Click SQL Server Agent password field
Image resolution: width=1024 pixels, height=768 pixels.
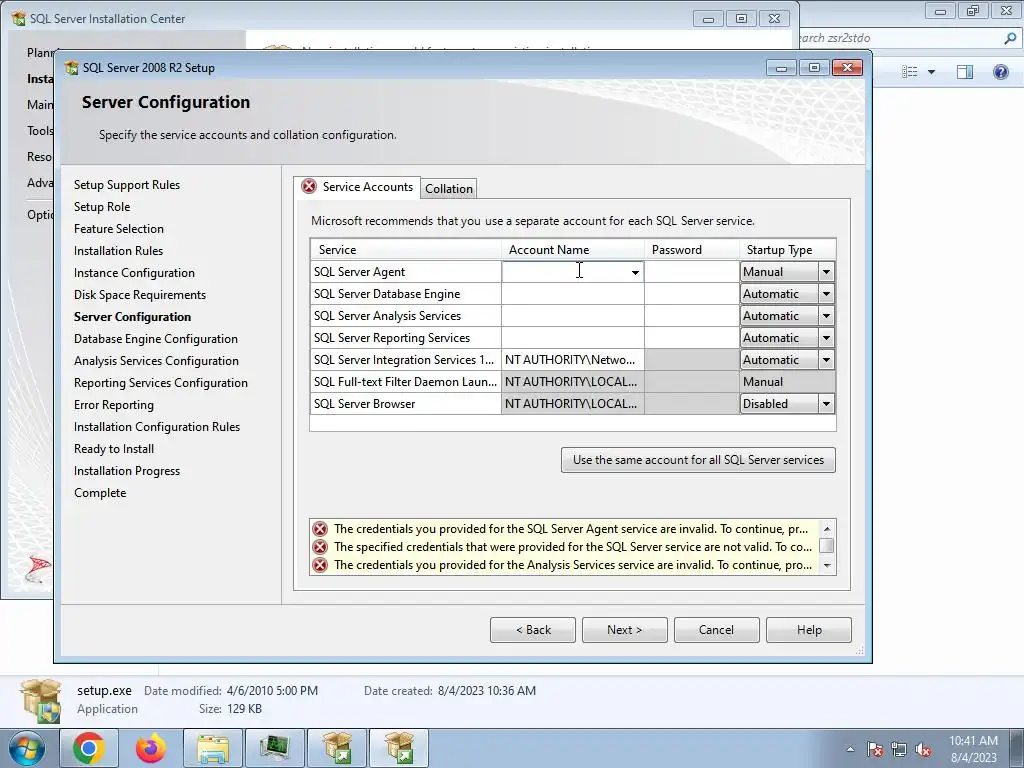pos(692,272)
